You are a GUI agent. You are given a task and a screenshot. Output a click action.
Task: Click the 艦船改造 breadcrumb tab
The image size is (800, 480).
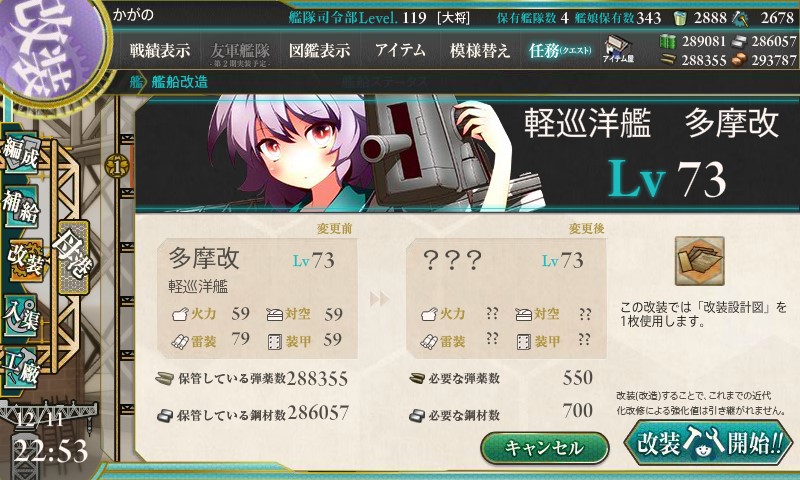click(180, 82)
